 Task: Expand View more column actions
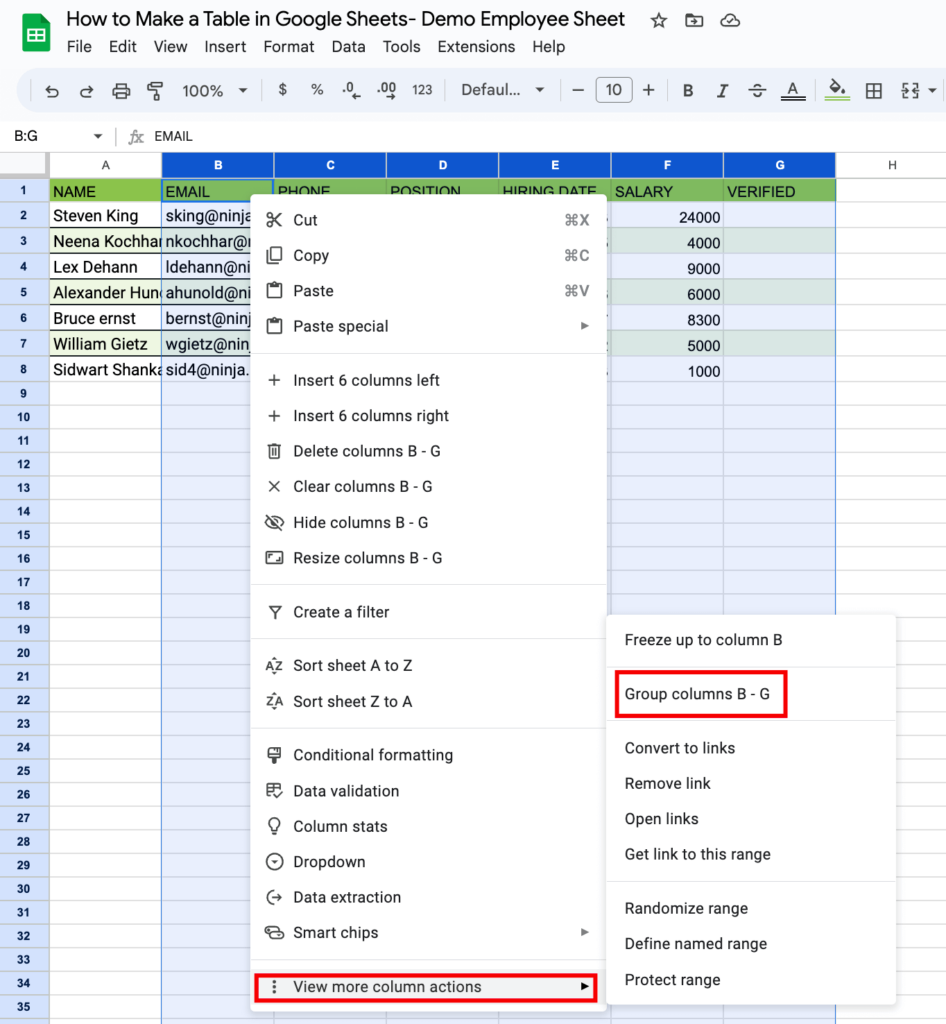pos(426,987)
